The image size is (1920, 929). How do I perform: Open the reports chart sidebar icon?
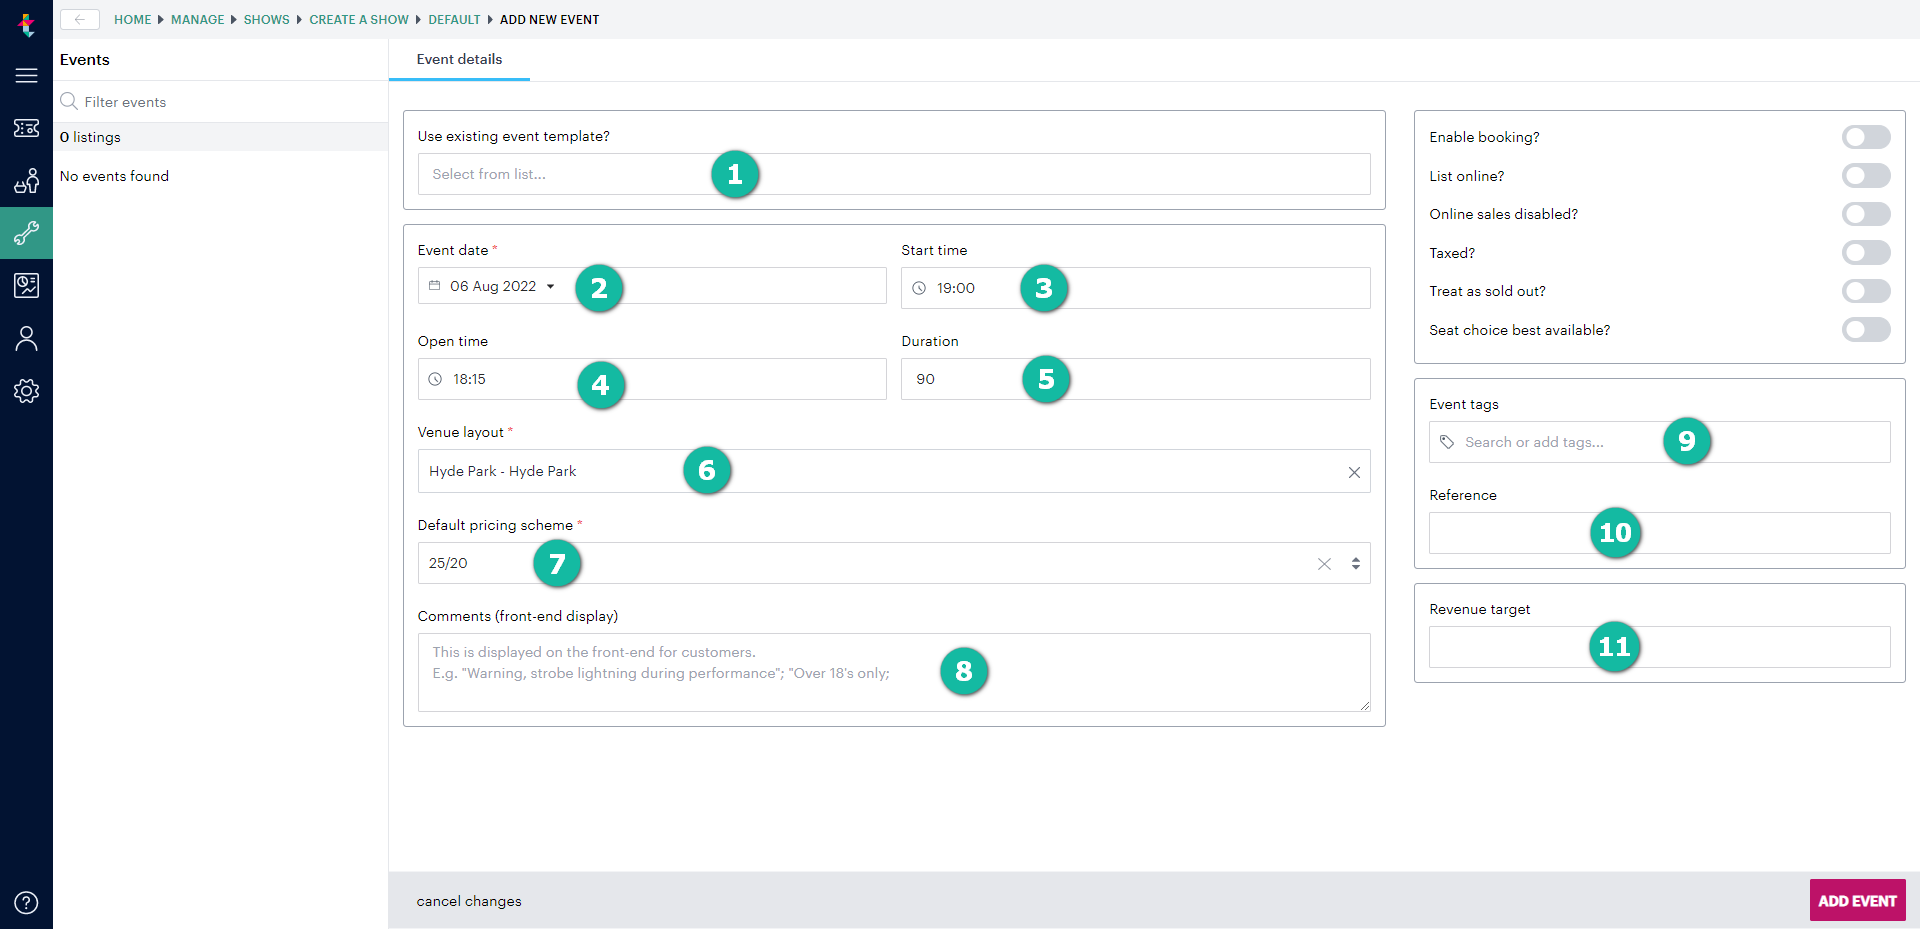[27, 286]
